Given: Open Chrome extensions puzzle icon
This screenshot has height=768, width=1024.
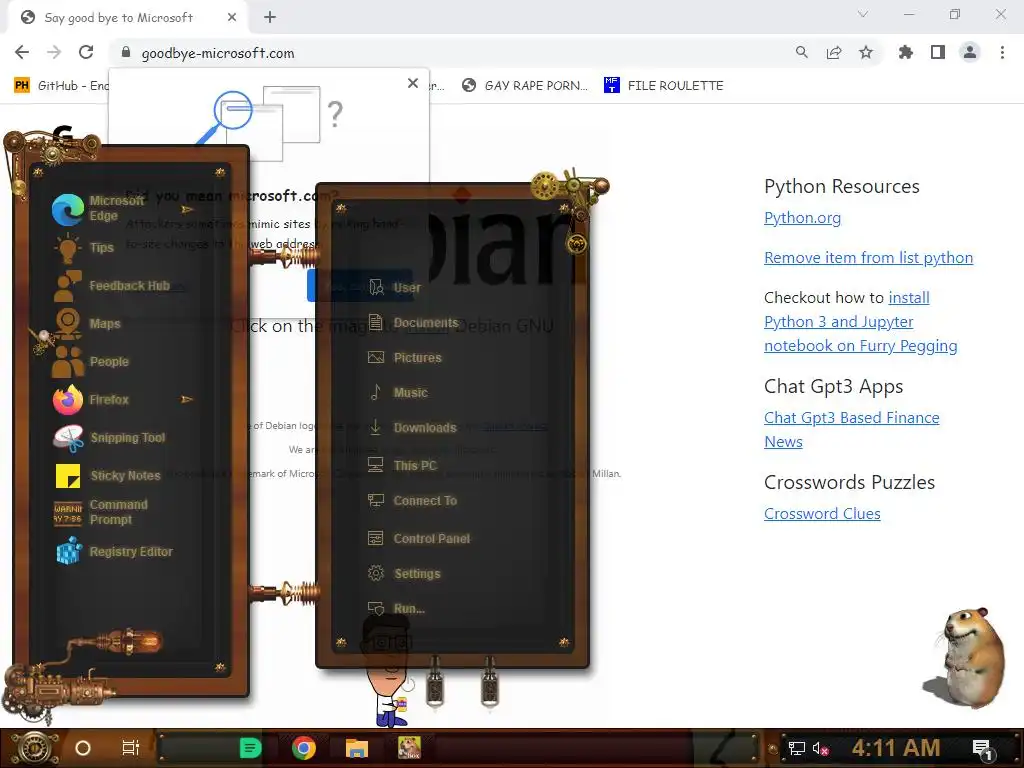Looking at the screenshot, I should coord(905,52).
